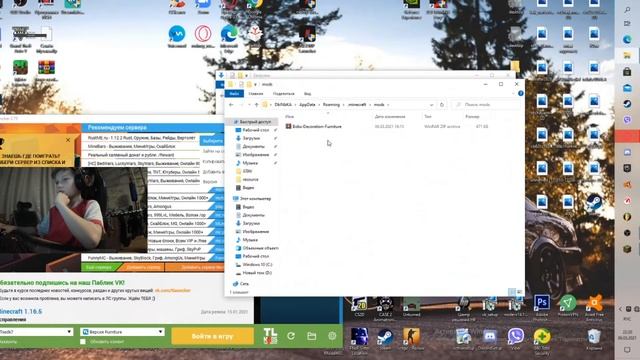Open Voicemod desktop icon
This screenshot has width=640, height=360.
177,36
